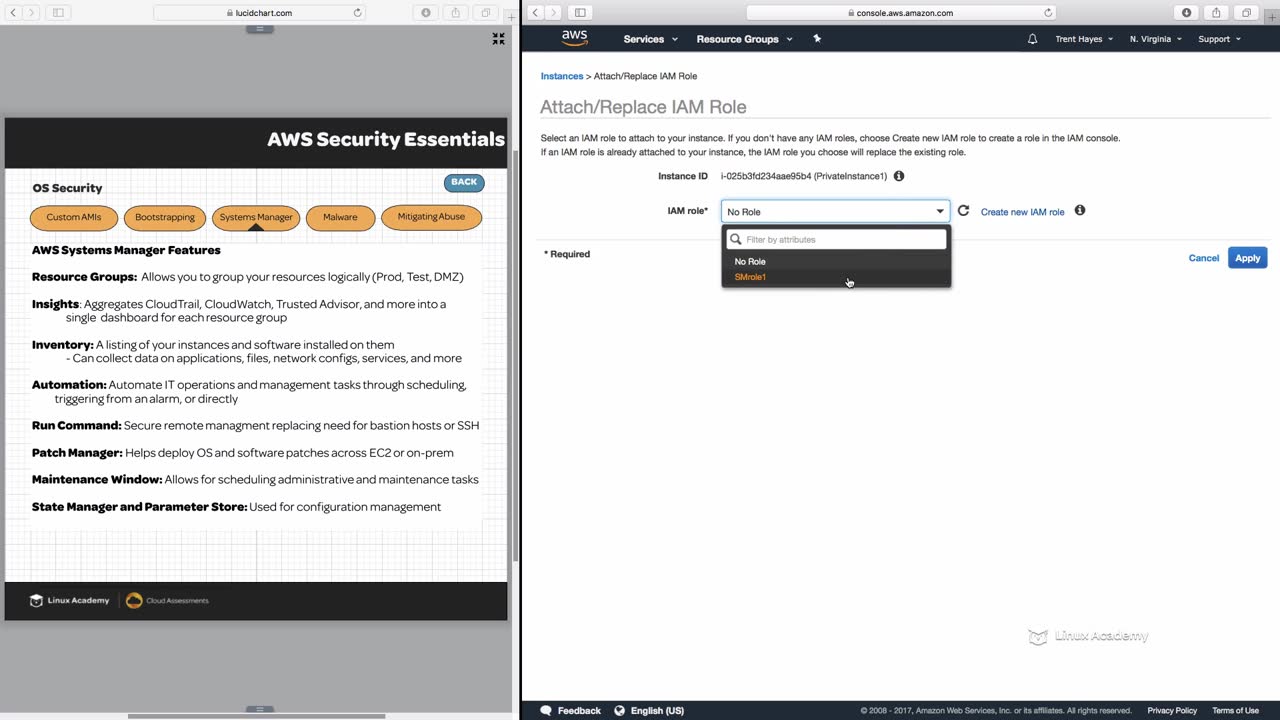Select the No Role option in the list
Viewport: 1280px width, 720px height.
pyautogui.click(x=836, y=261)
